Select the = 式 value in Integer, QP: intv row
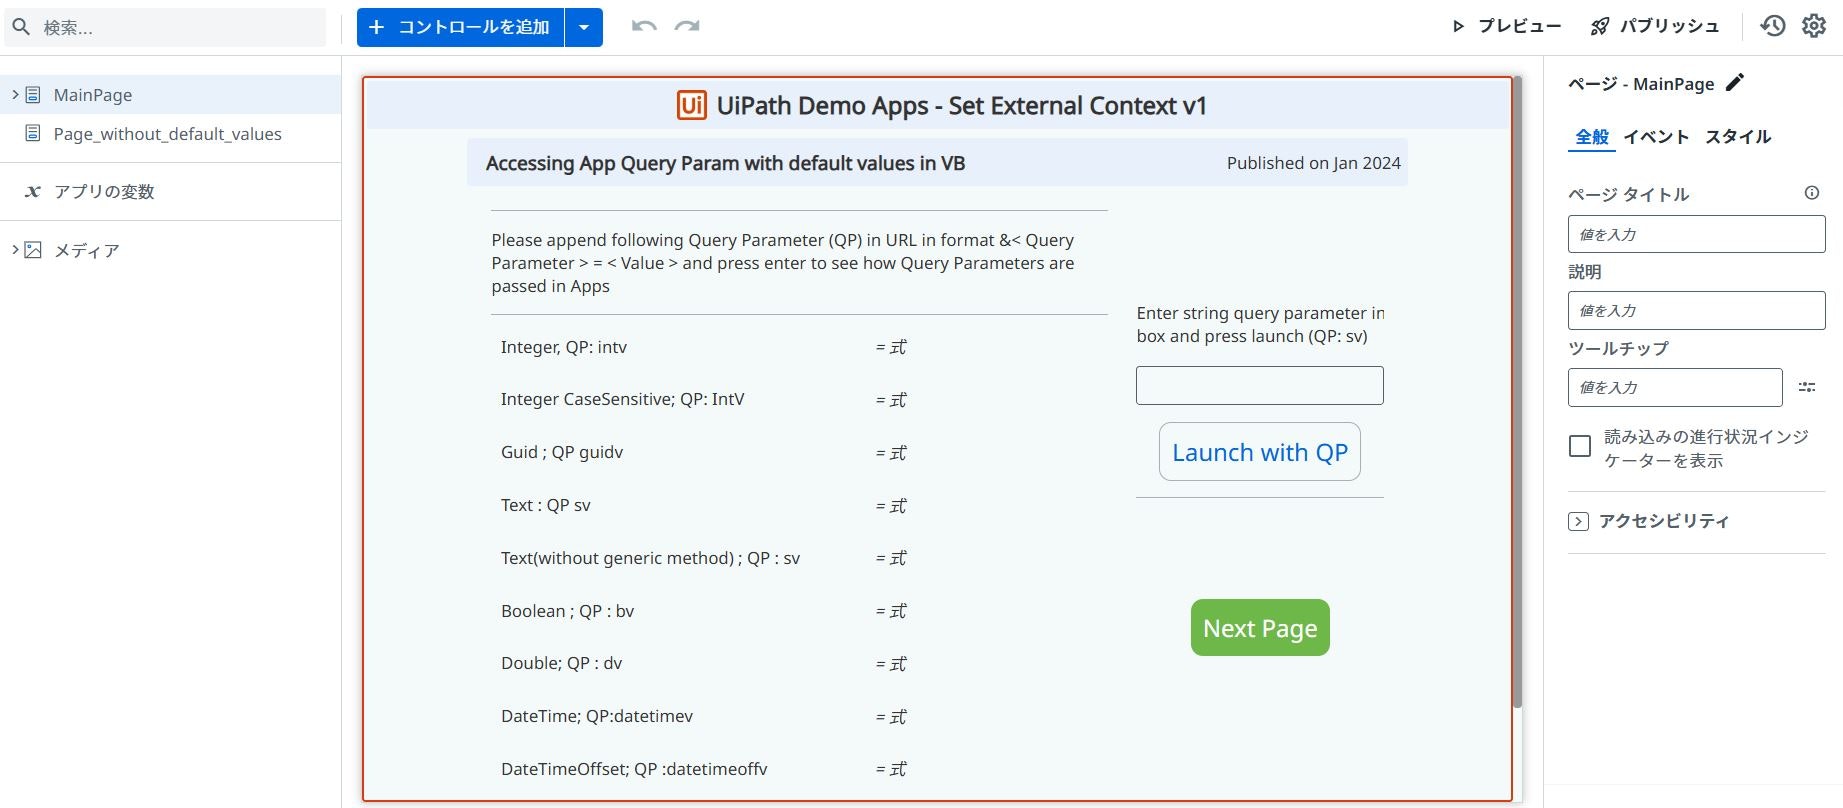Screen dimensions: 1843x808 tap(891, 347)
